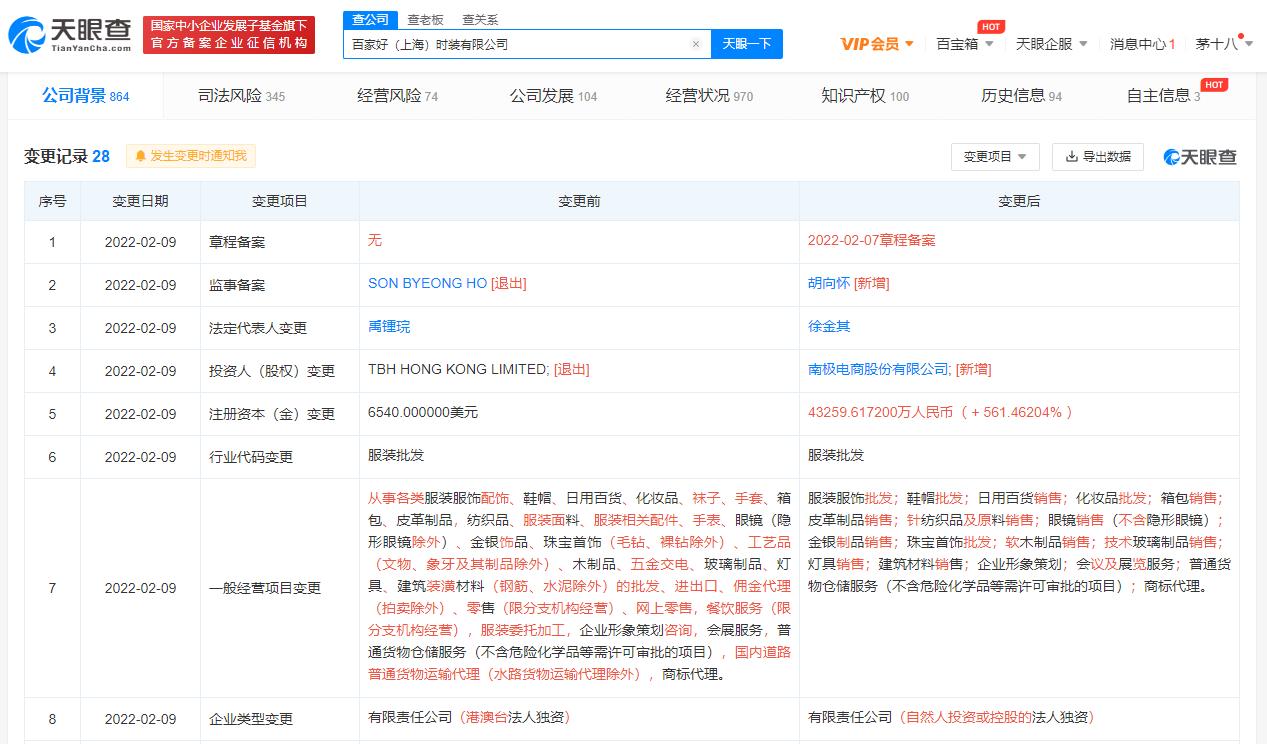Click the company name search input field
Screen dimensions: 1267x744
pyautogui.click(x=515, y=44)
